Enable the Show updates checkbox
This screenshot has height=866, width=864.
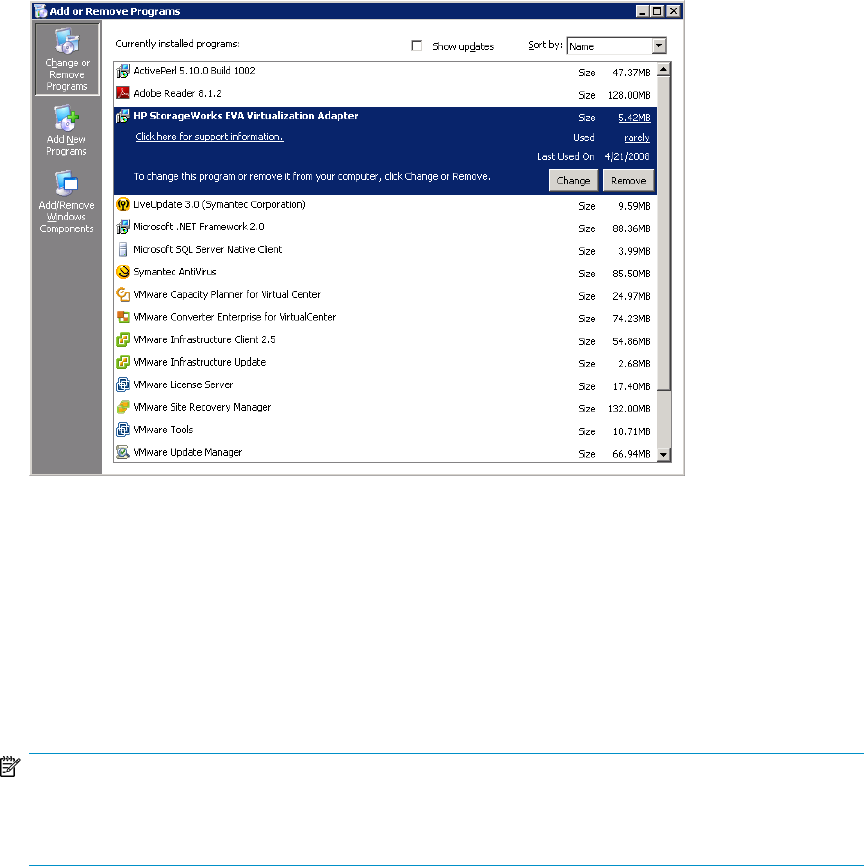pyautogui.click(x=417, y=46)
